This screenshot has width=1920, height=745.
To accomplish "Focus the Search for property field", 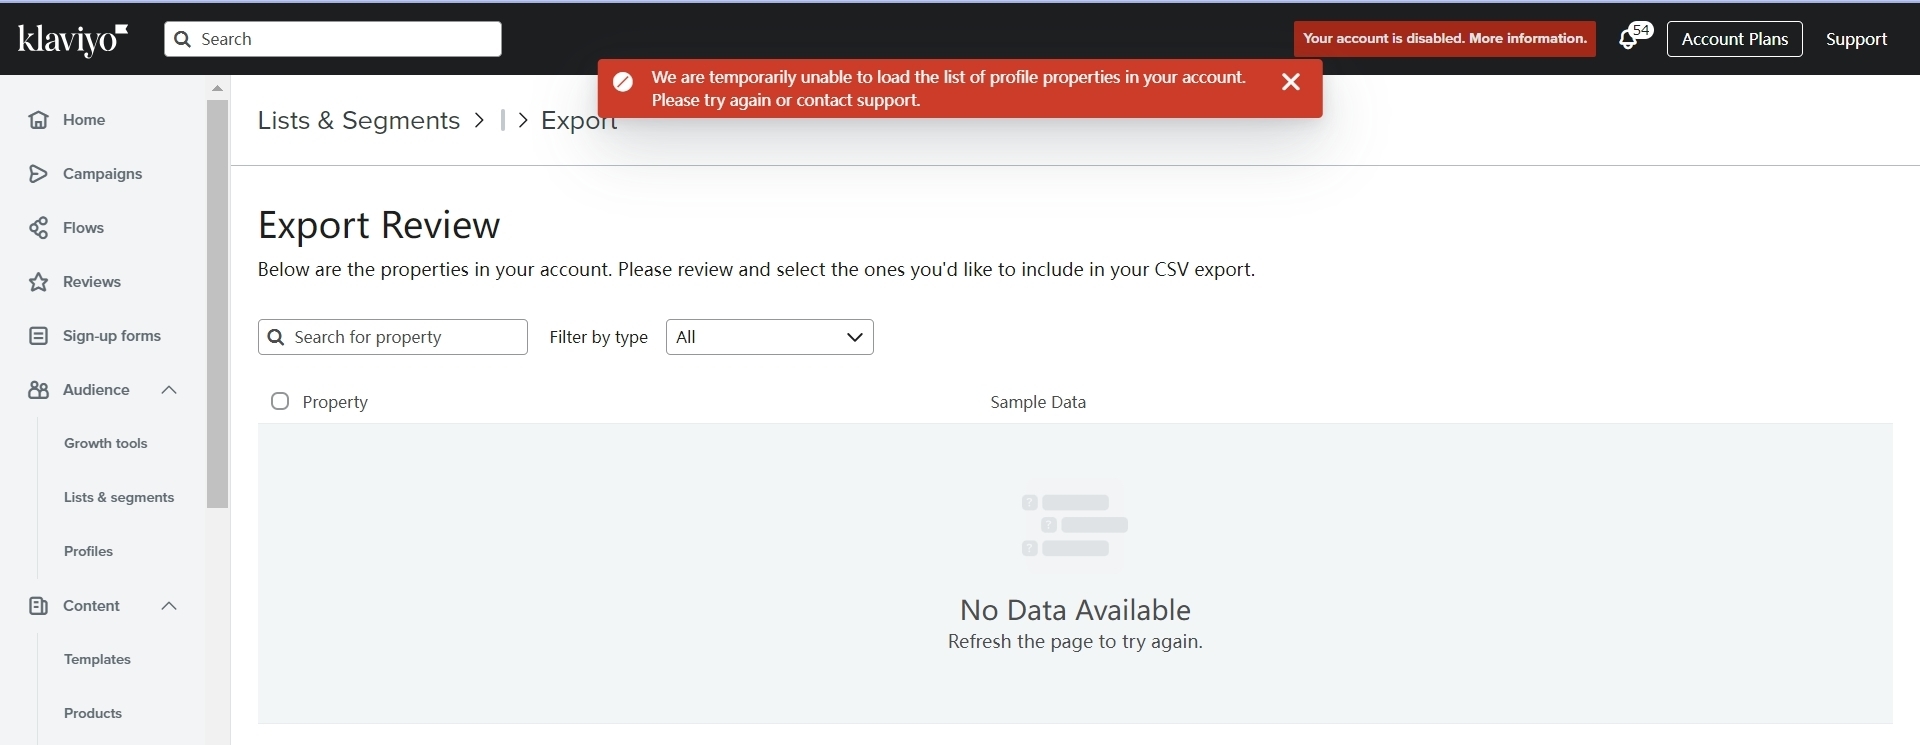I will tap(393, 337).
